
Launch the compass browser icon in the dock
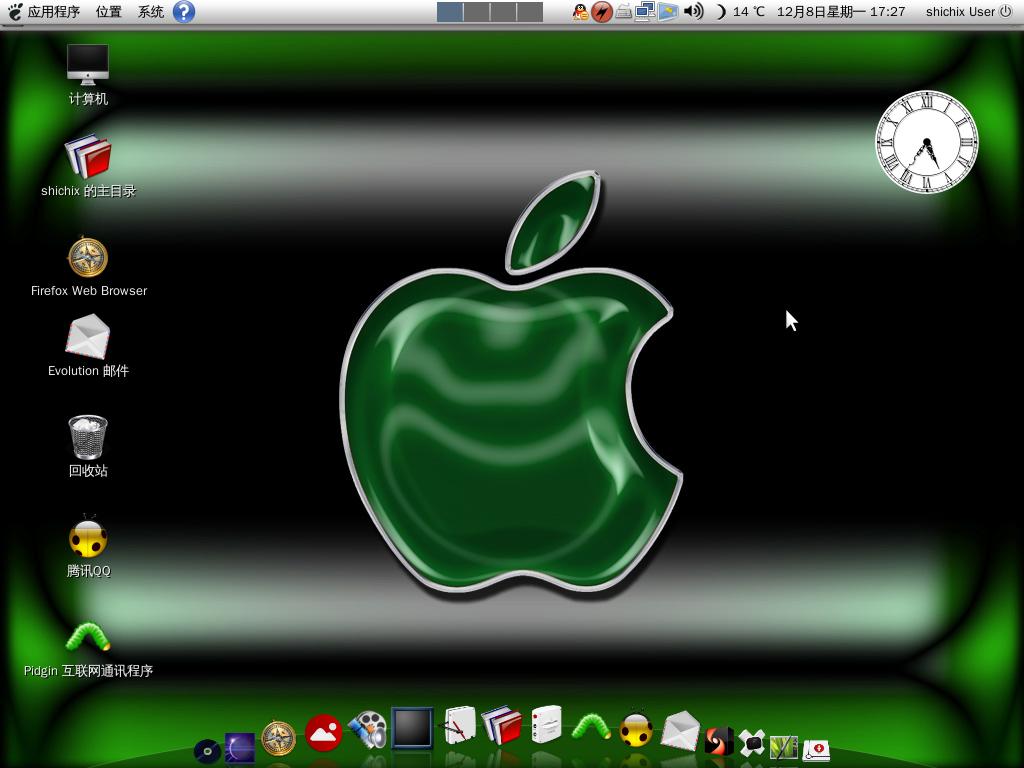pyautogui.click(x=278, y=738)
